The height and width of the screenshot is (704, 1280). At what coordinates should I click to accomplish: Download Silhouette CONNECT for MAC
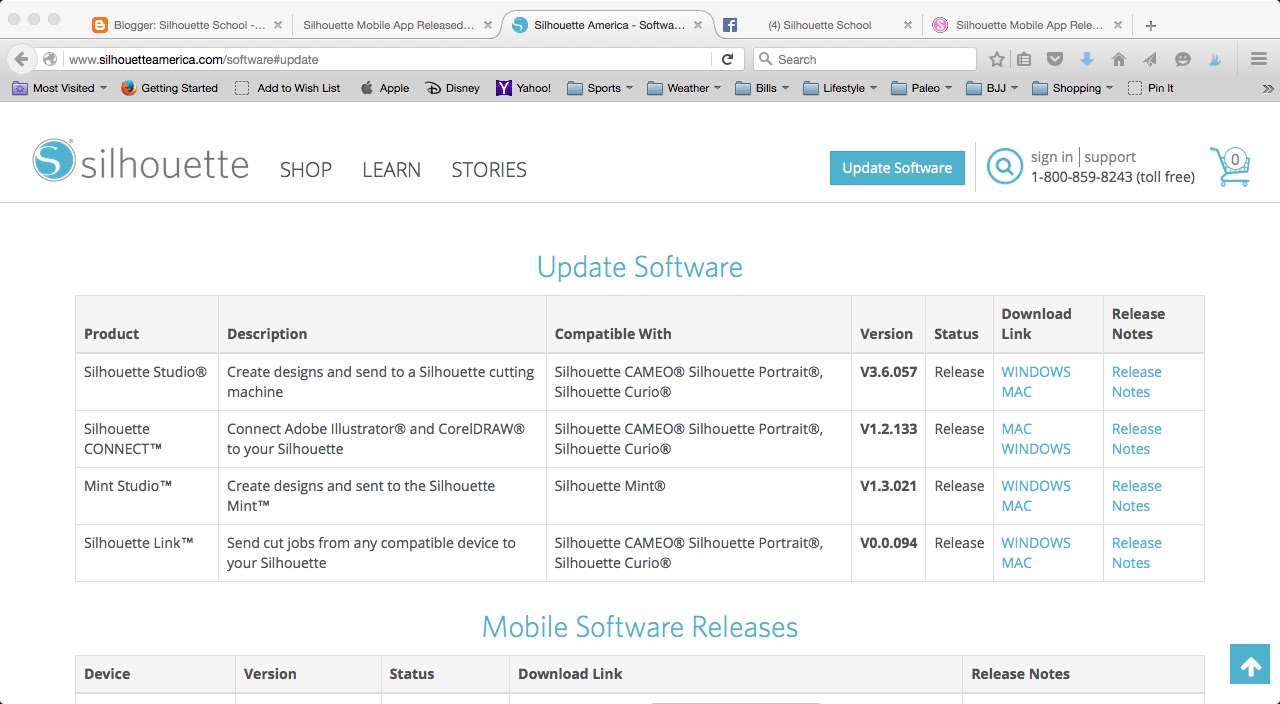[1017, 429]
